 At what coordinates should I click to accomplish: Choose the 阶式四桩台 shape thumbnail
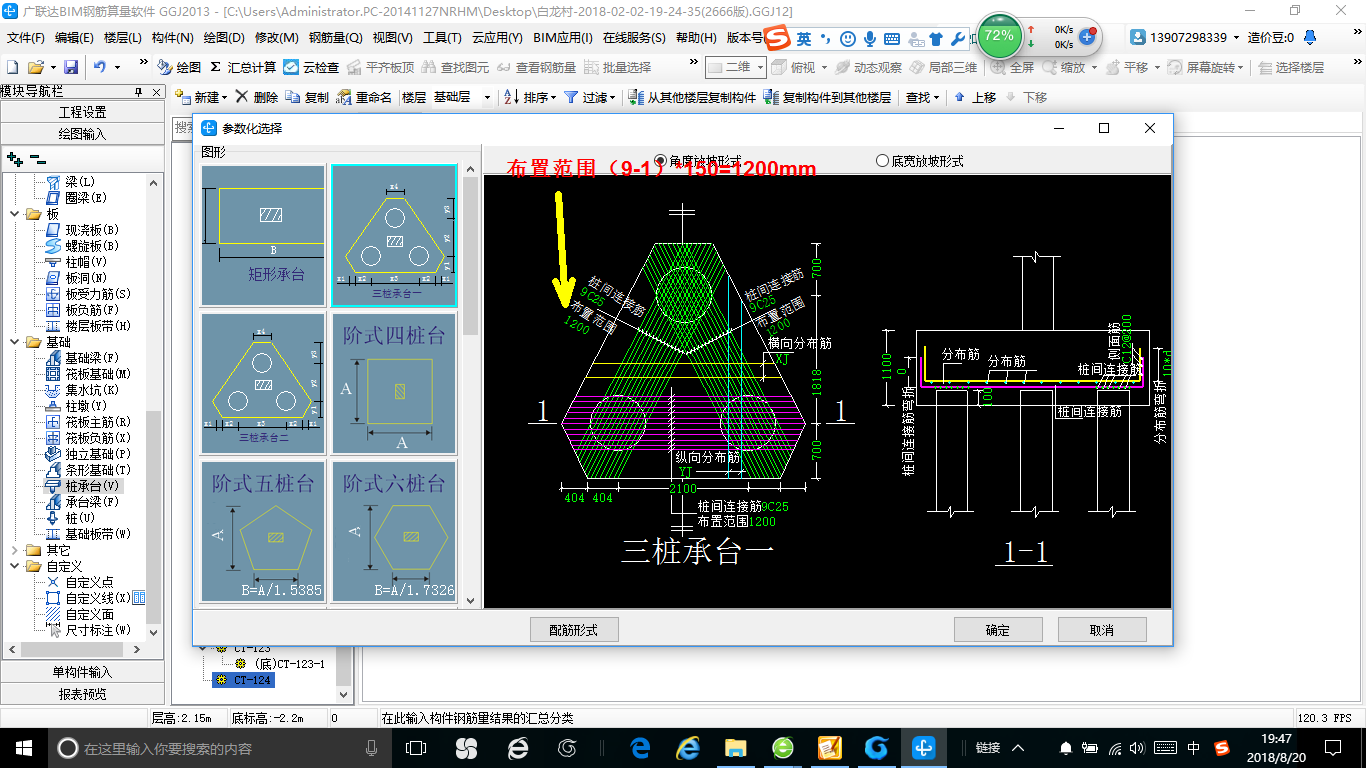(x=394, y=383)
